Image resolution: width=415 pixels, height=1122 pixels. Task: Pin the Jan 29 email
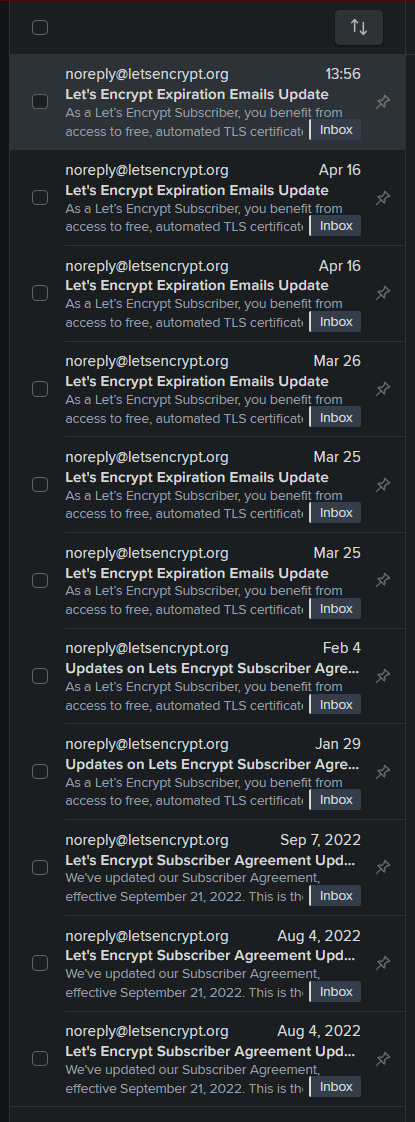tap(383, 771)
